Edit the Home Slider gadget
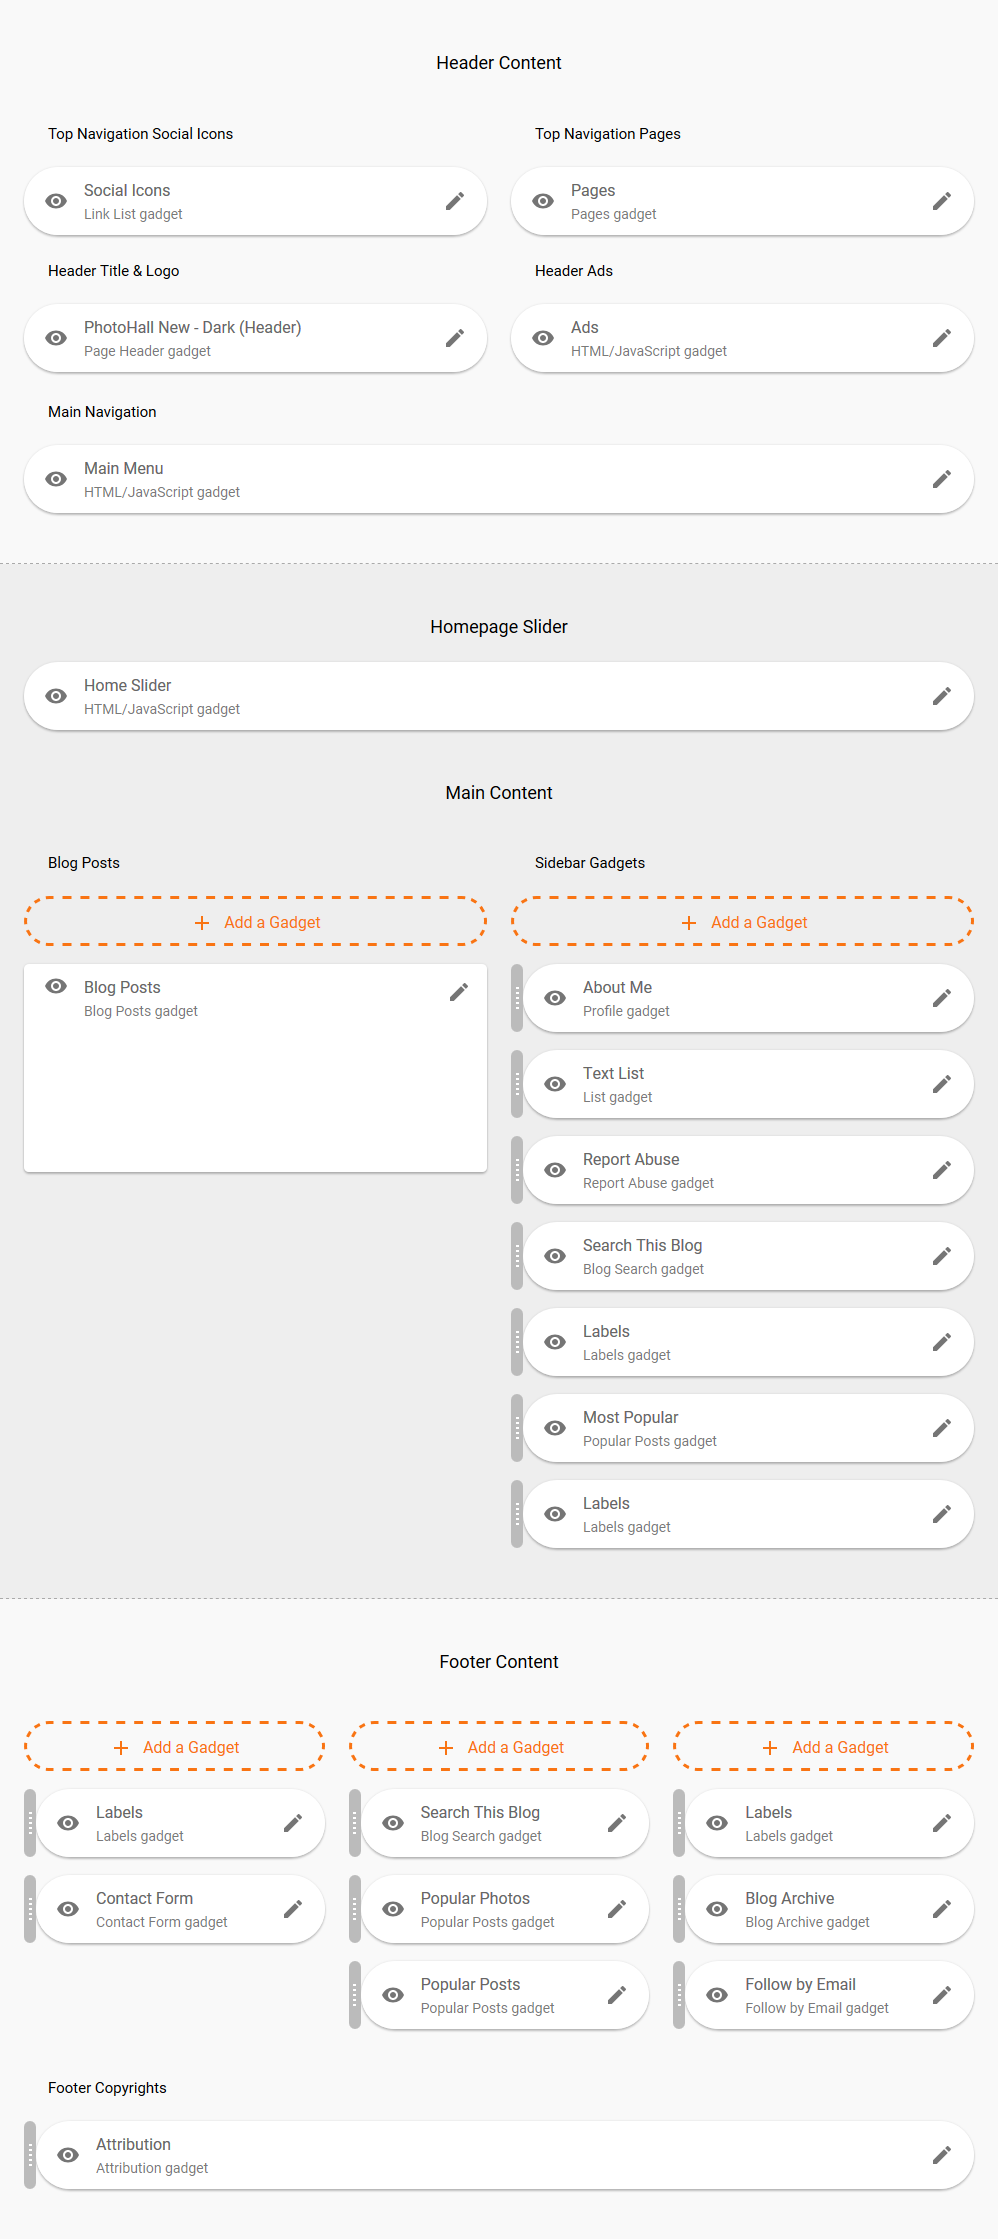The image size is (998, 2239). 941,697
